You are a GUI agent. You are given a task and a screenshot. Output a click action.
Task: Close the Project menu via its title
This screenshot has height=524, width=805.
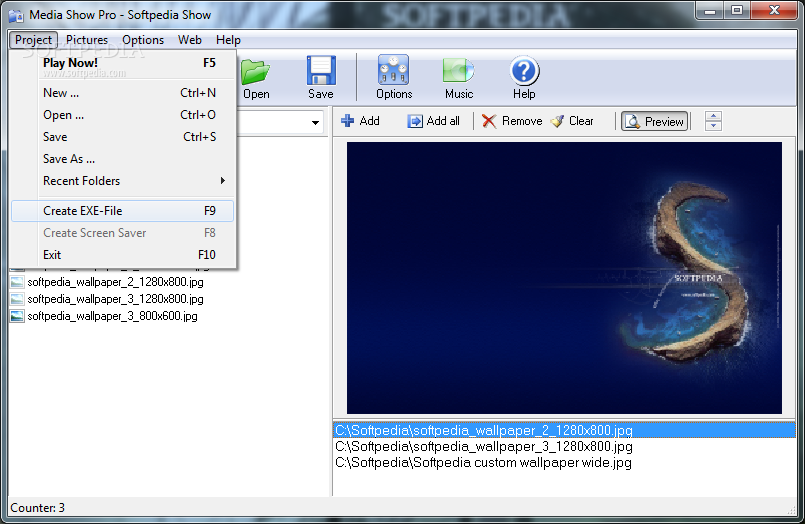pyautogui.click(x=33, y=40)
